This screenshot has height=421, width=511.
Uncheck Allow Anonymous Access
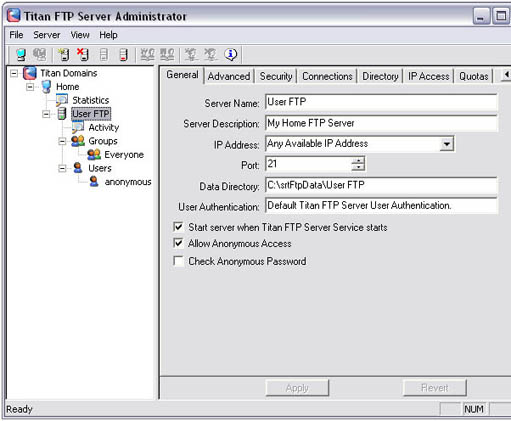[x=178, y=243]
